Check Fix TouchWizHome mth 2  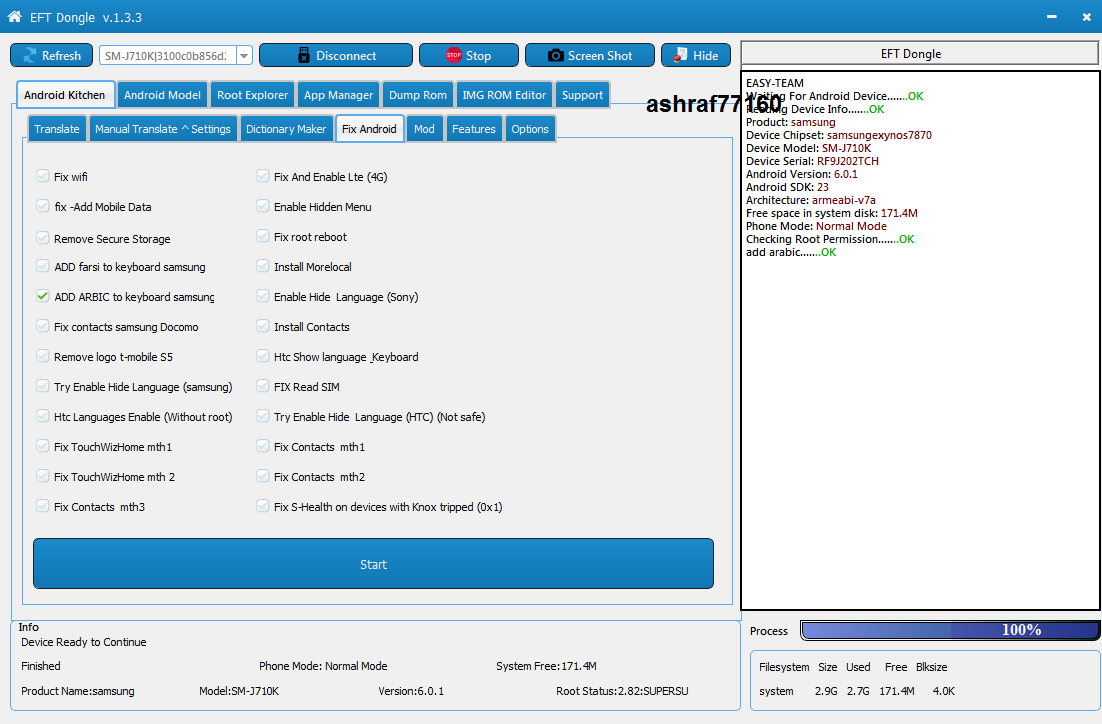click(x=43, y=476)
